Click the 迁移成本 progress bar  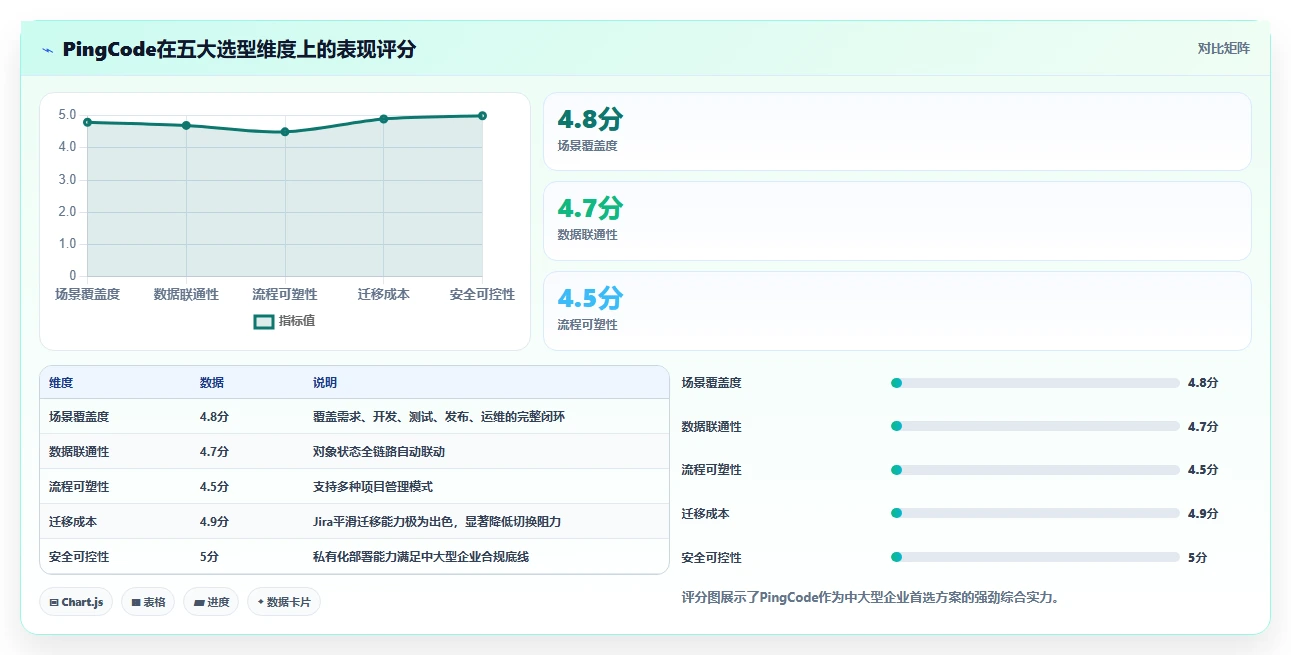[1035, 513]
